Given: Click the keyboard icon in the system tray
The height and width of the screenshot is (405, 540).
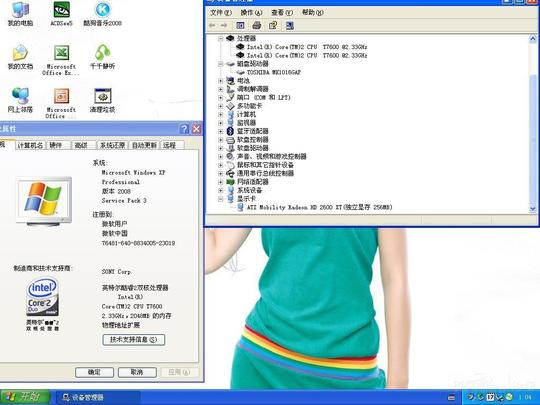Looking at the screenshot, I should coord(452,397).
